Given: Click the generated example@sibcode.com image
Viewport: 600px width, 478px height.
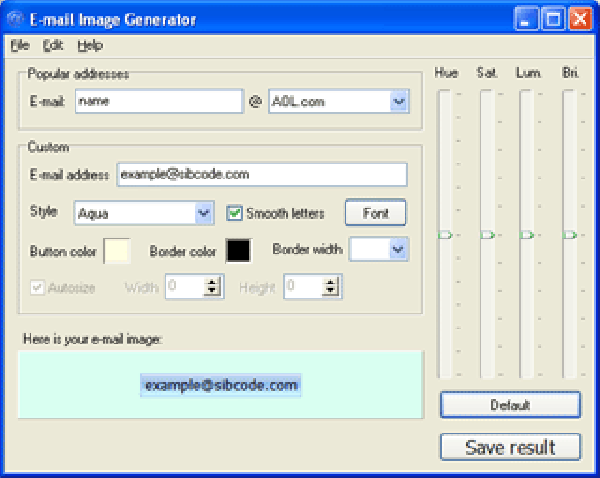Looking at the screenshot, I should pos(221,385).
